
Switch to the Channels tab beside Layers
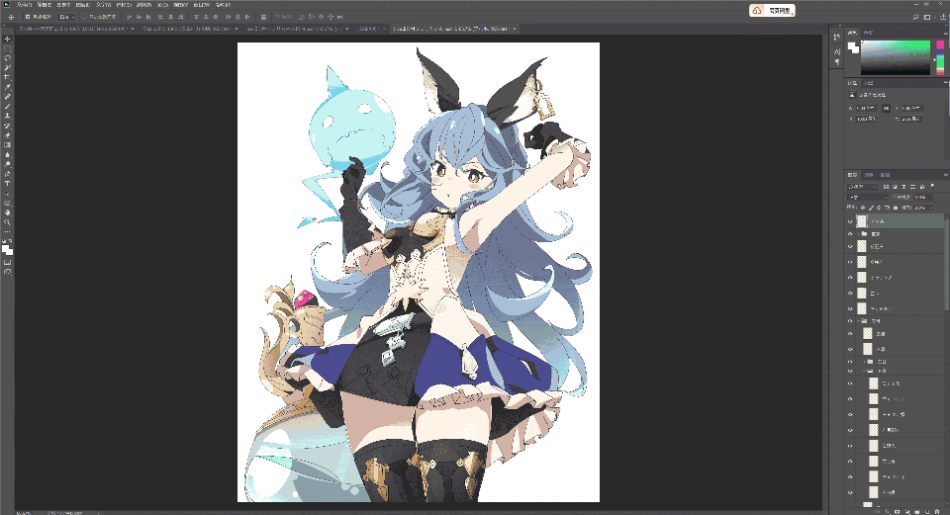(868, 175)
